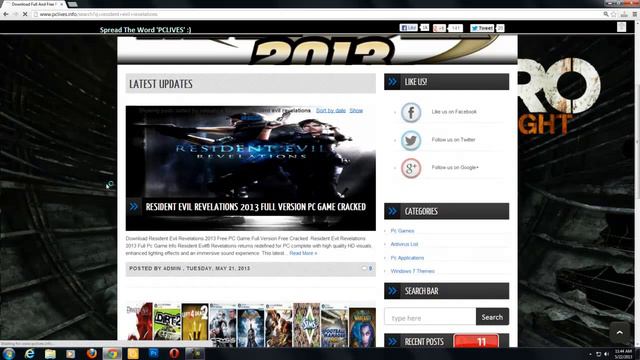Click the zoom magnifier icon in address bar
Screen dimensions: 640x360
pos(606,14)
